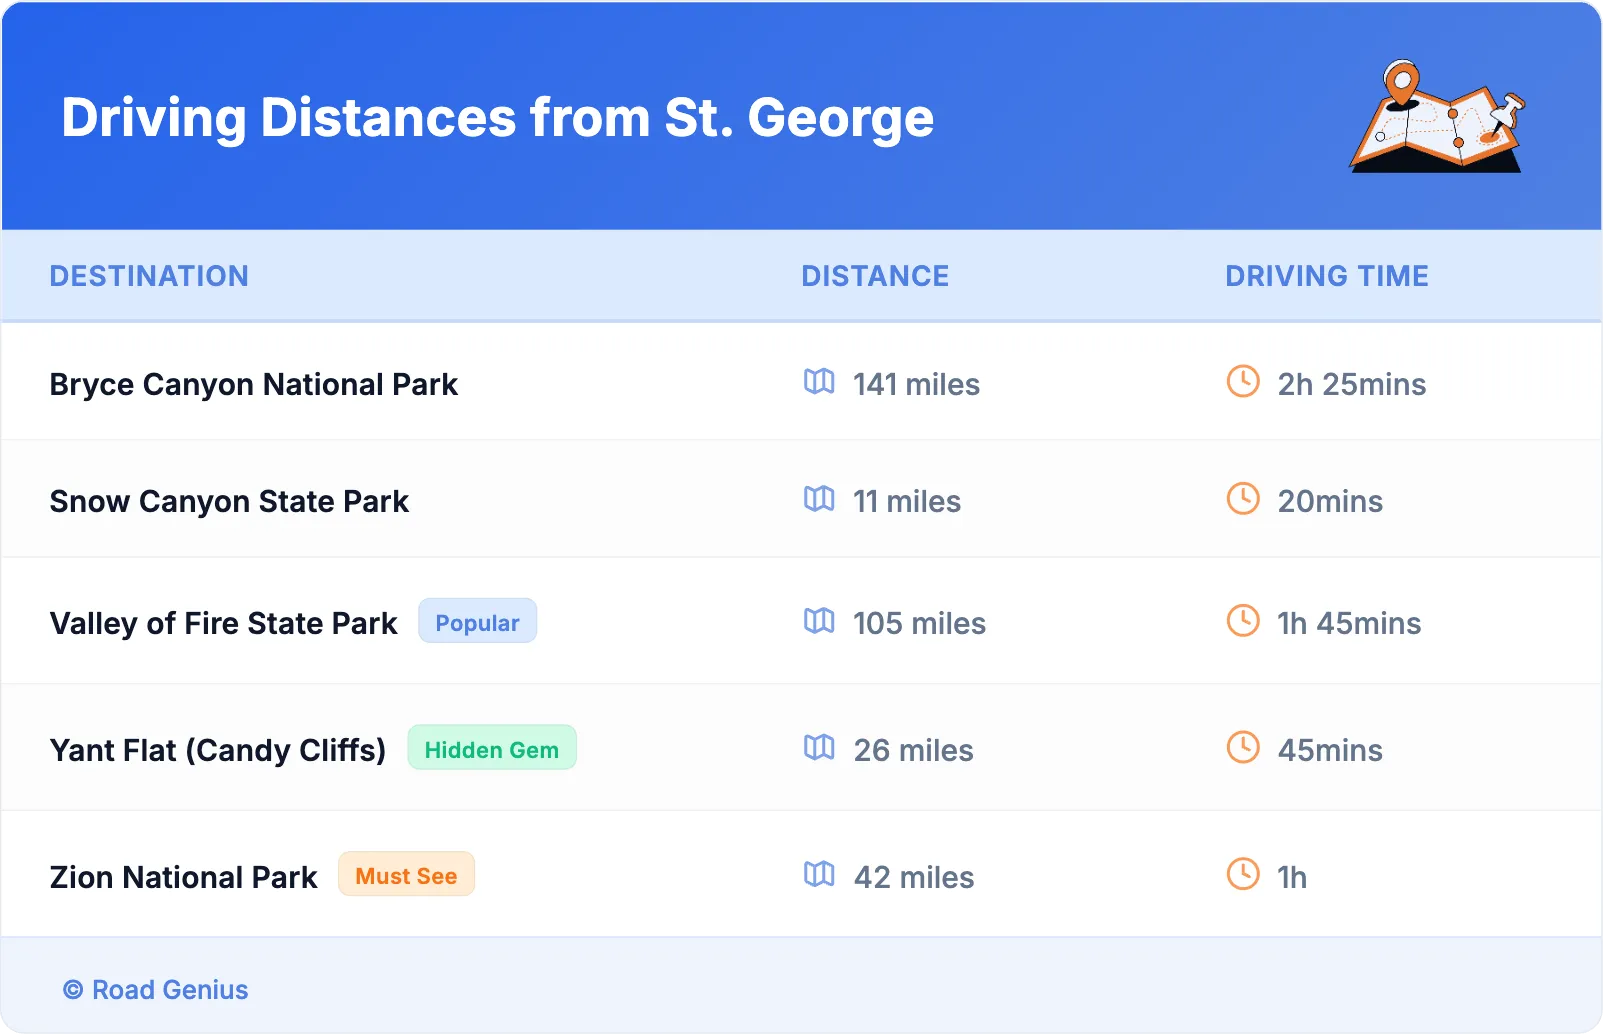This screenshot has width=1604, height=1034.
Task: Click the 11 miles value
Action: (907, 502)
